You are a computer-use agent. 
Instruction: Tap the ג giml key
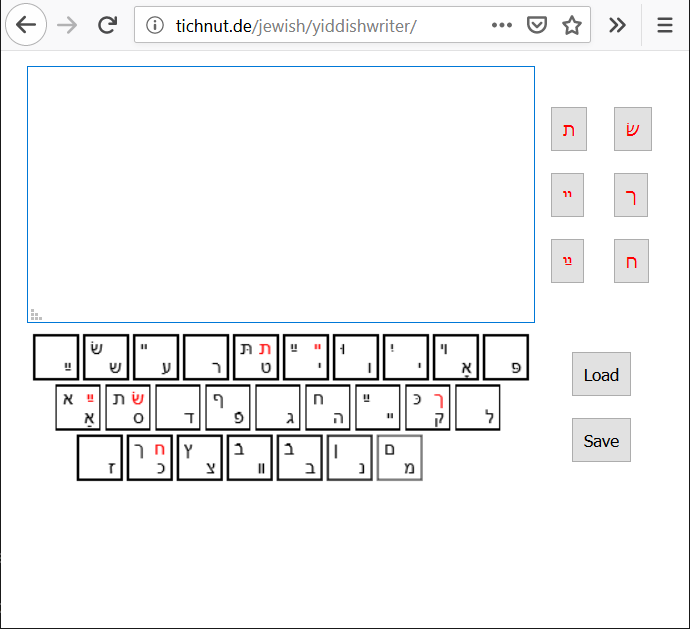click(x=278, y=408)
